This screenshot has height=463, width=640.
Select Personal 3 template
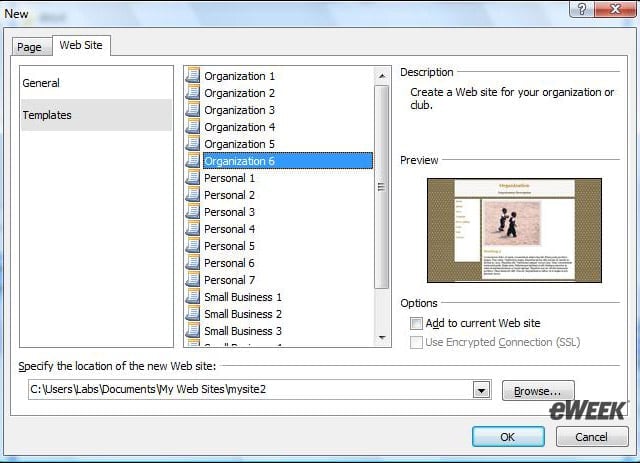(x=229, y=212)
